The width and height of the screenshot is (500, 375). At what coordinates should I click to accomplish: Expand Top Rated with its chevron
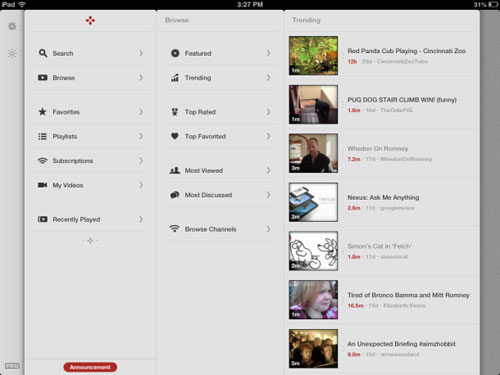(268, 112)
